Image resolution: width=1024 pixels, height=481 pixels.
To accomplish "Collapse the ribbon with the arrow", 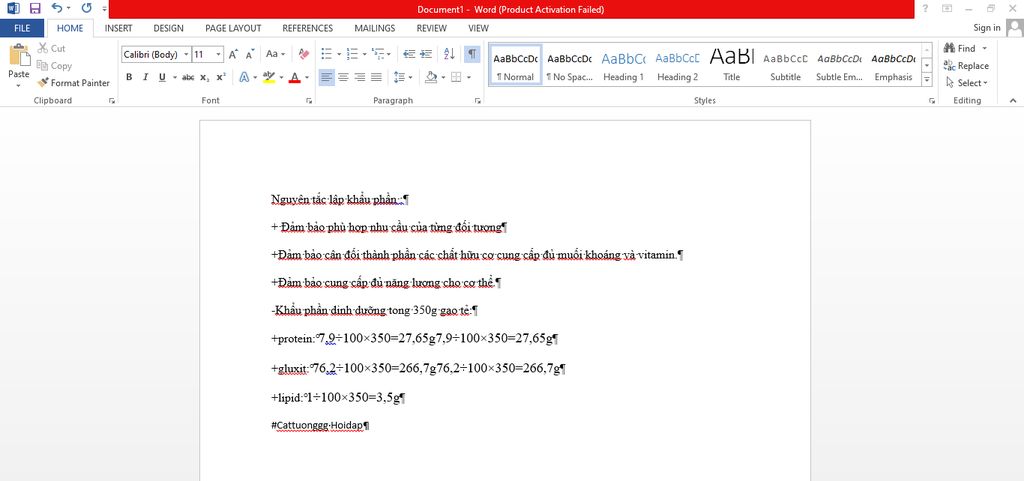I will point(1013,101).
